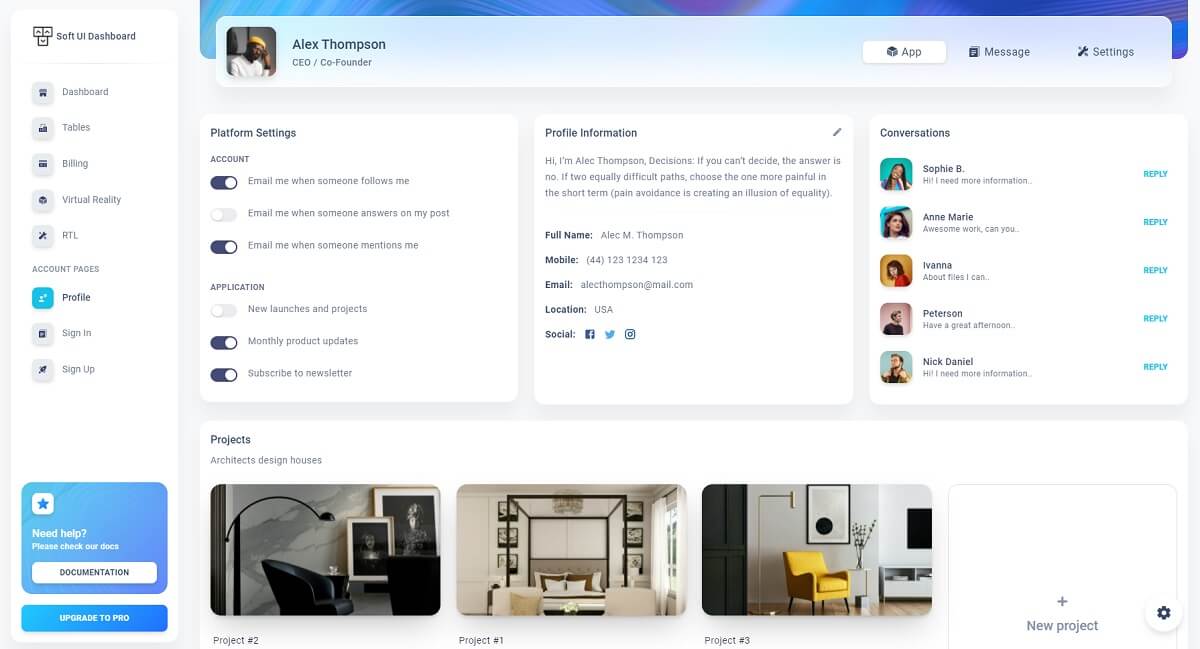Reply to Sophie B.'s message
1200x649 pixels.
coord(1155,173)
